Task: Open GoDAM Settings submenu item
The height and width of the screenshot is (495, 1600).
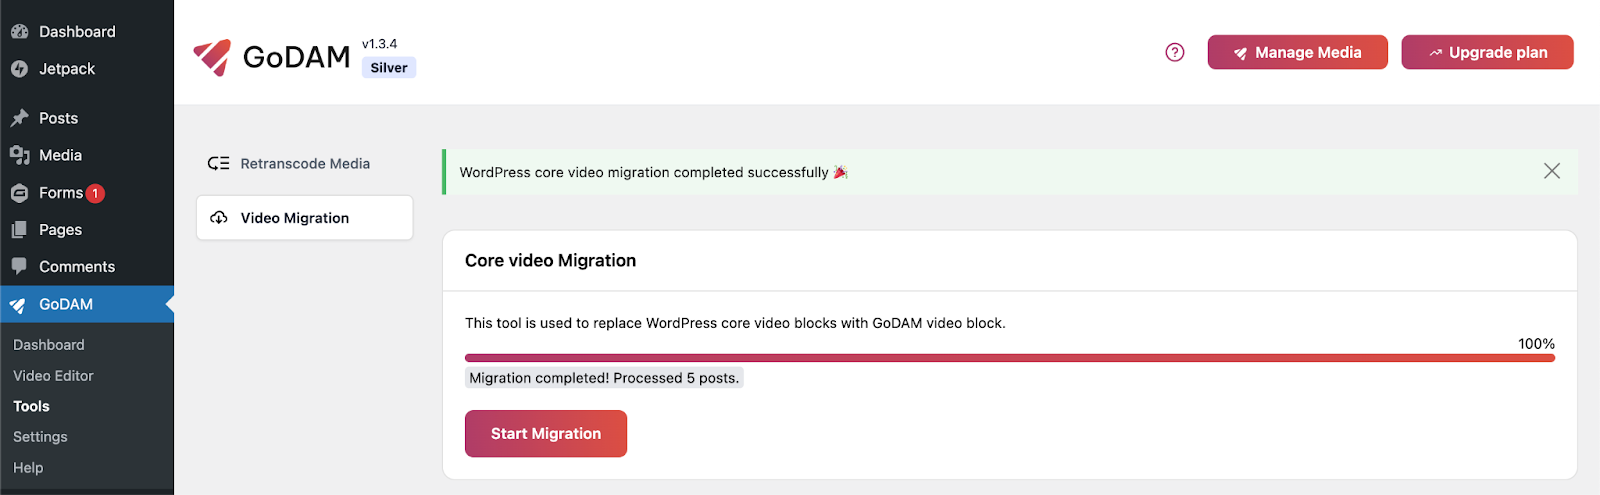Action: tap(40, 437)
